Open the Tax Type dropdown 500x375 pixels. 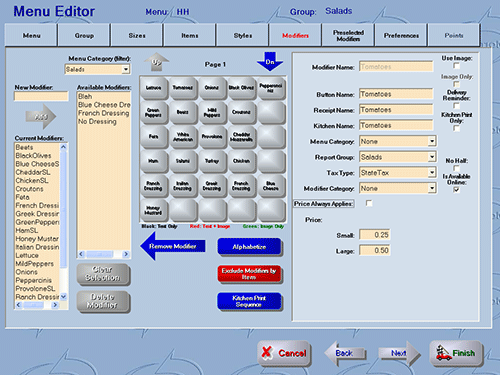tap(432, 173)
